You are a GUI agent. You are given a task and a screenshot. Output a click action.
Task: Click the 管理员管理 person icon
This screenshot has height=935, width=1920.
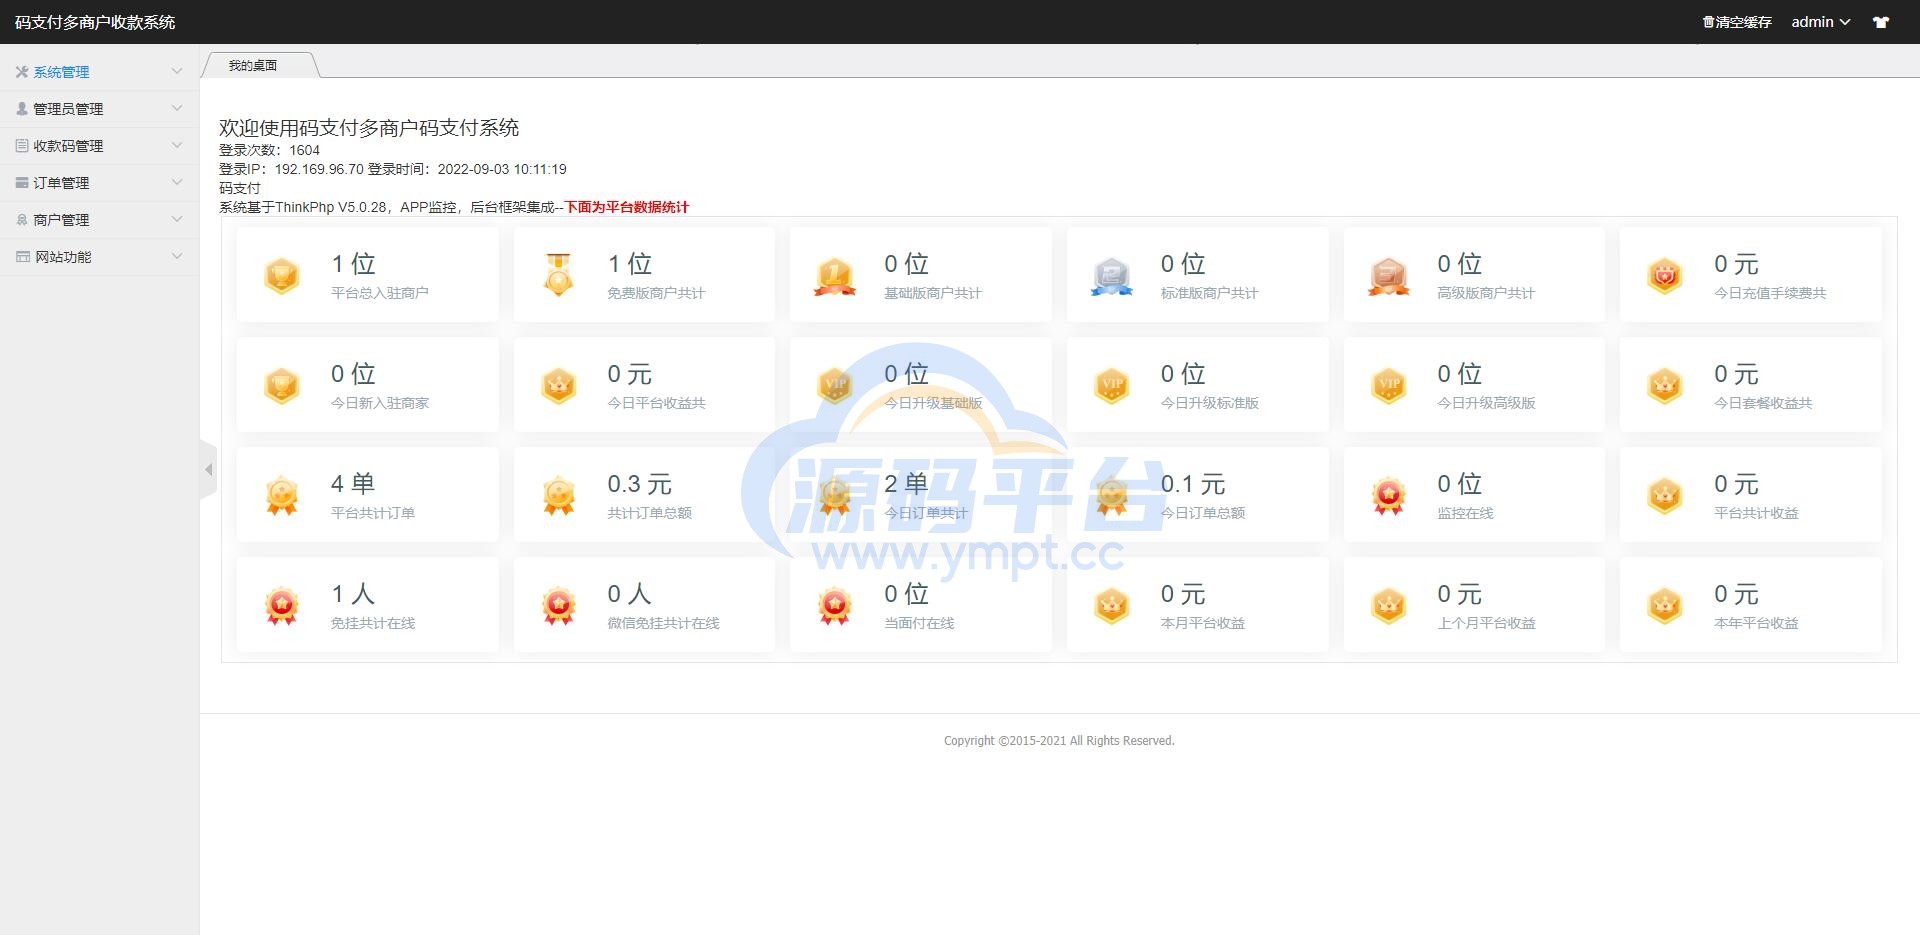tap(22, 109)
